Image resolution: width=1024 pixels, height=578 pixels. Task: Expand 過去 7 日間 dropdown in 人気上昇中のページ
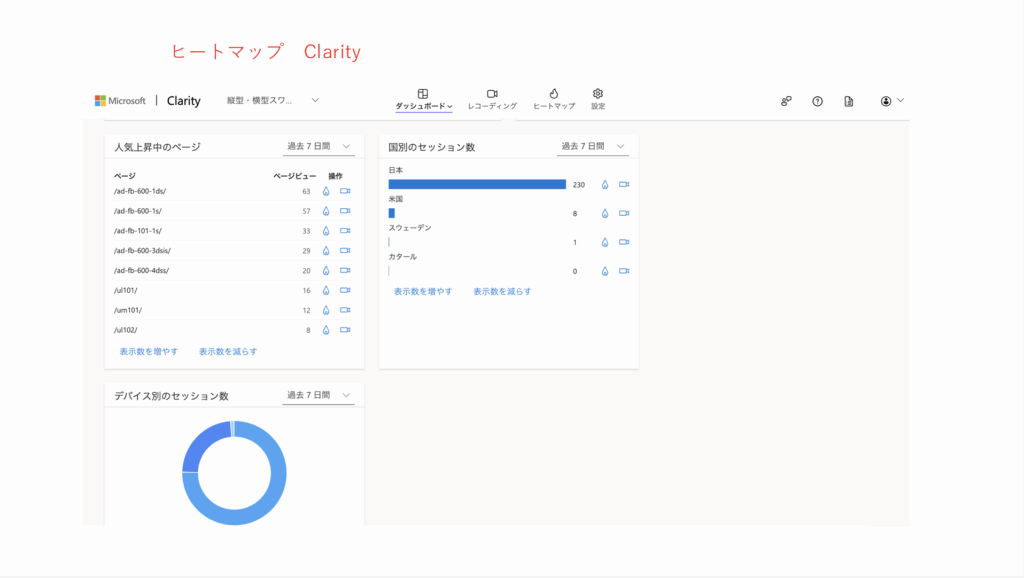click(319, 146)
